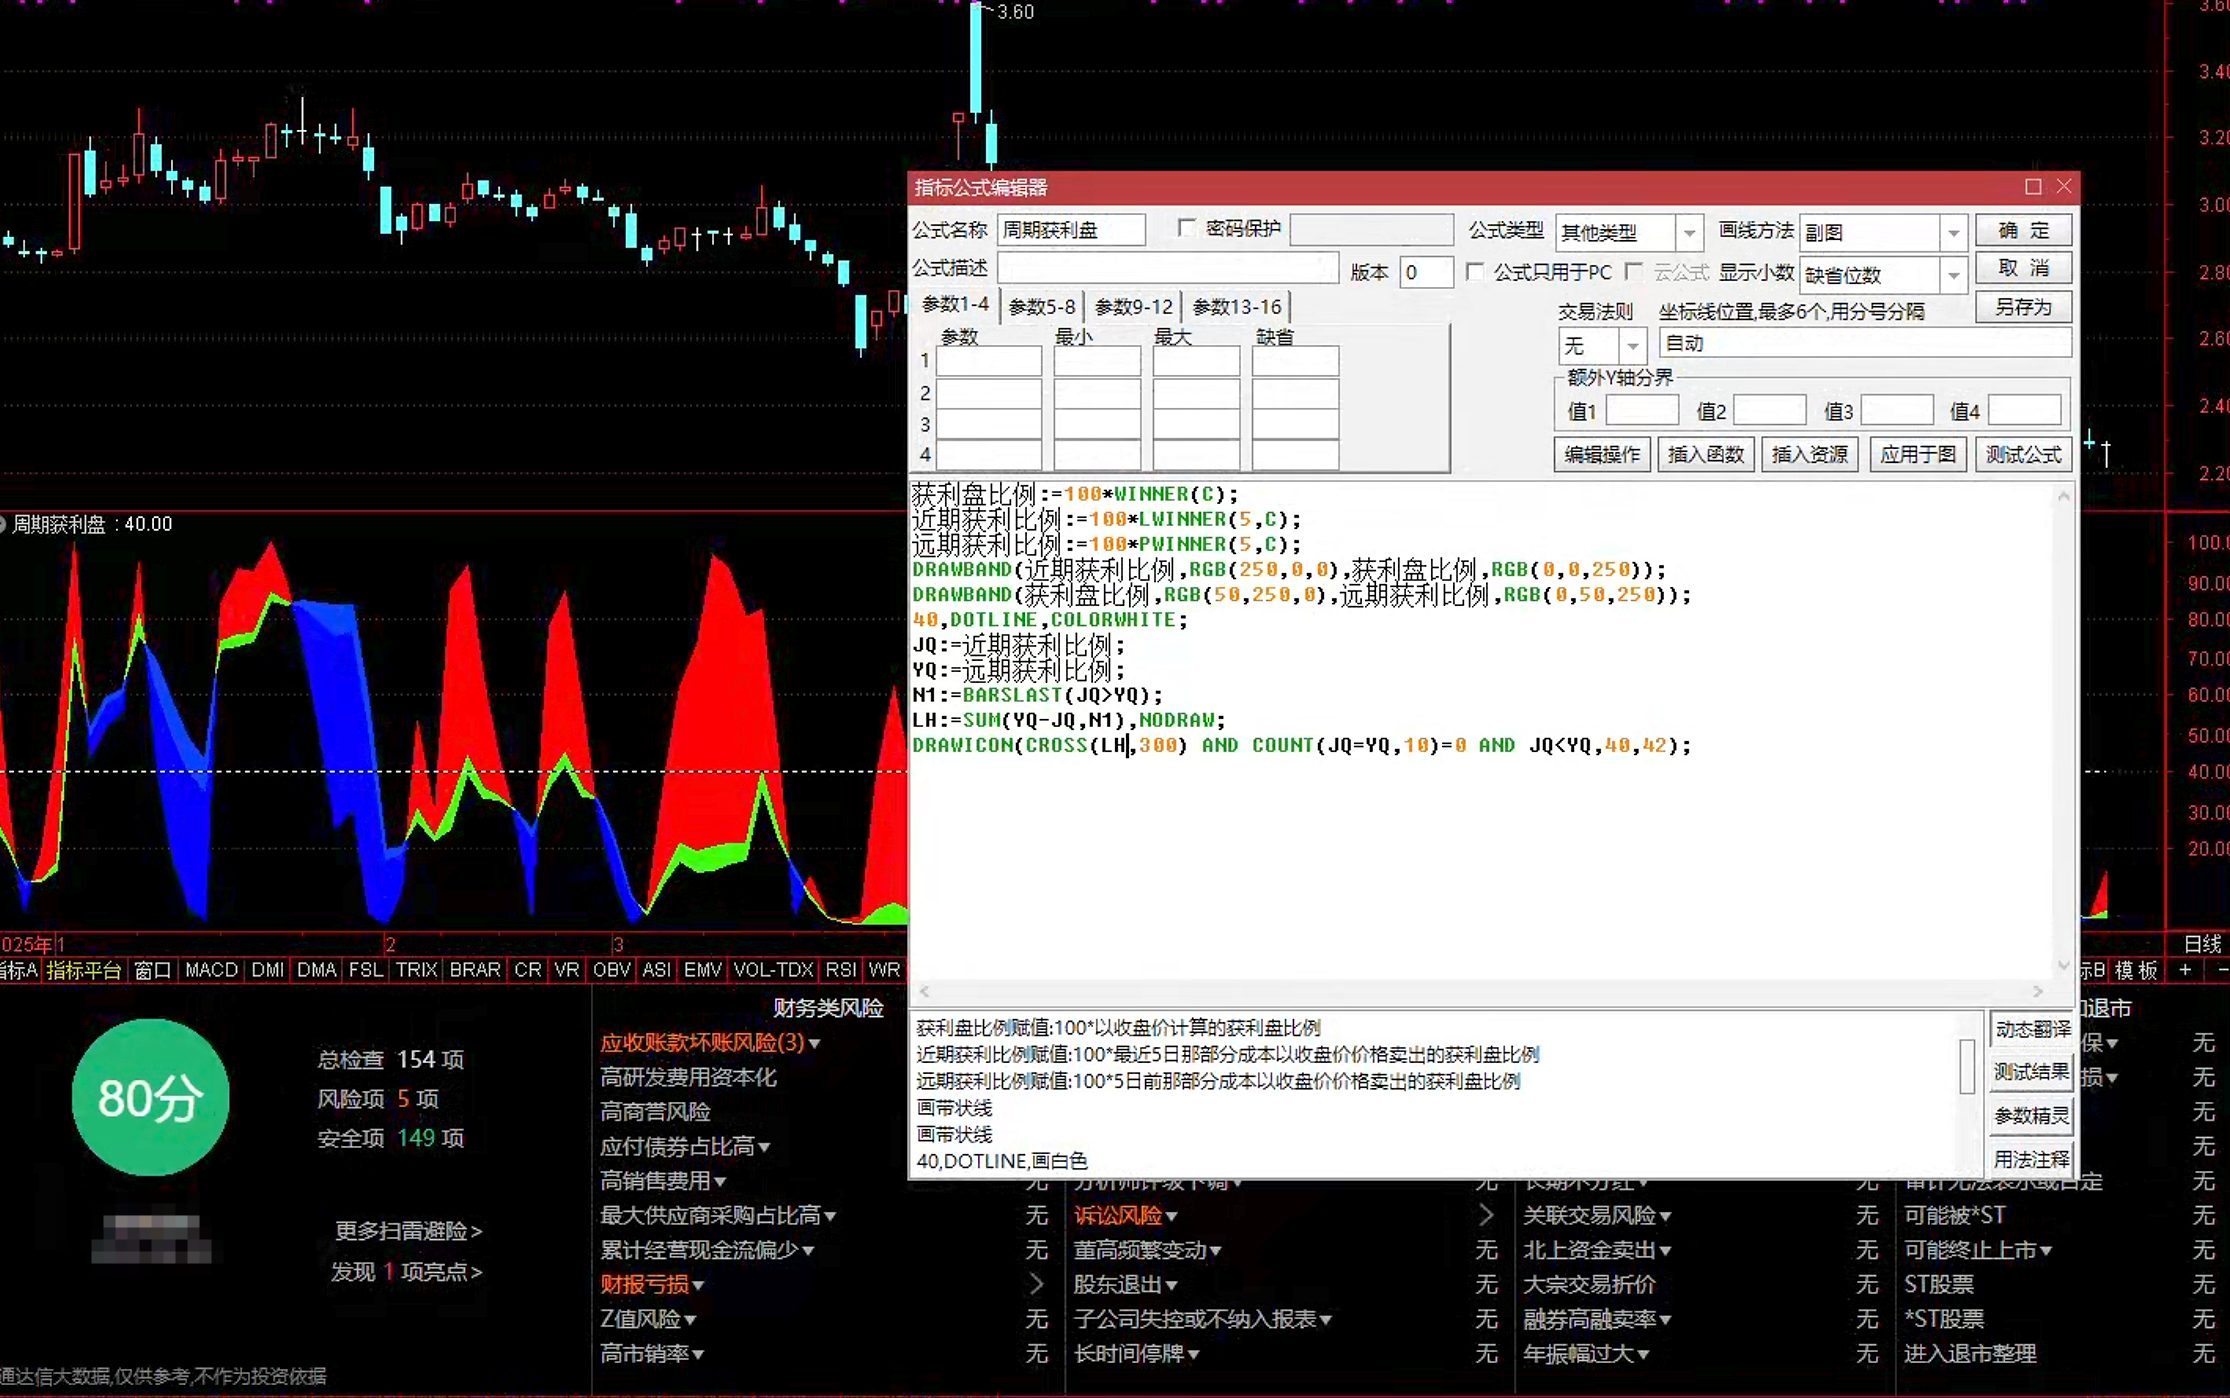Maximize the 指标公式编辑器 dialog
The image size is (2230, 1398).
click(2032, 187)
